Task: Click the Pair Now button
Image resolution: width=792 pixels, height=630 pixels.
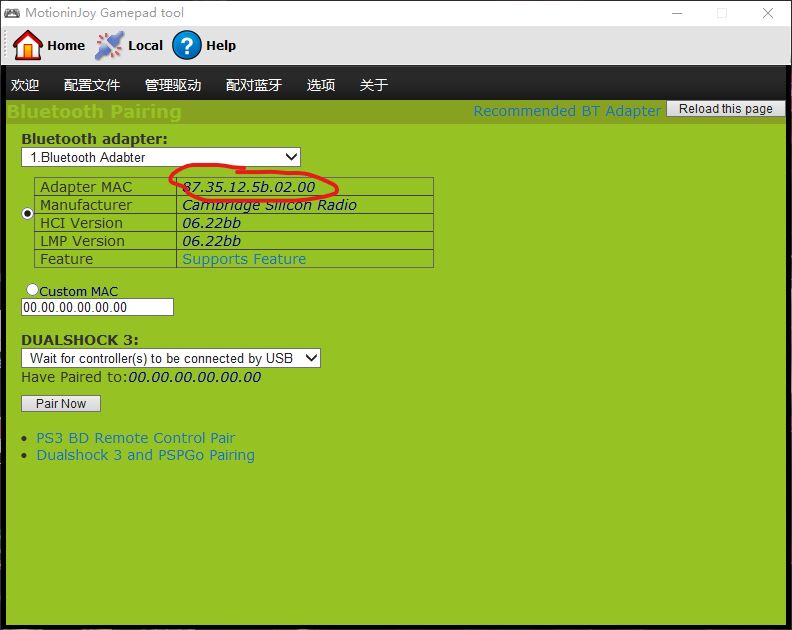Action: coord(61,404)
